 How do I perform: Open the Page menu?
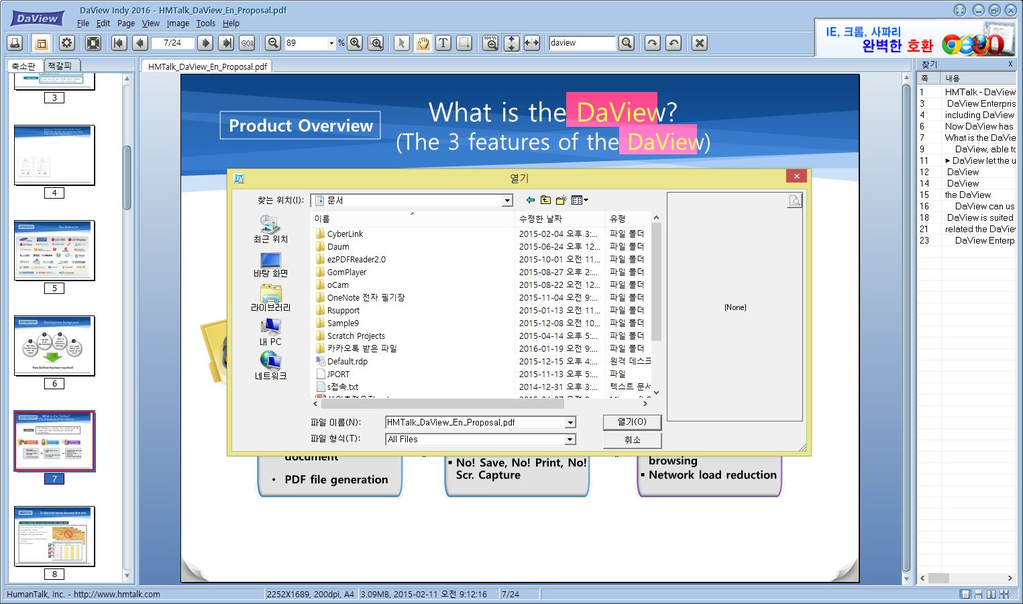(x=126, y=23)
